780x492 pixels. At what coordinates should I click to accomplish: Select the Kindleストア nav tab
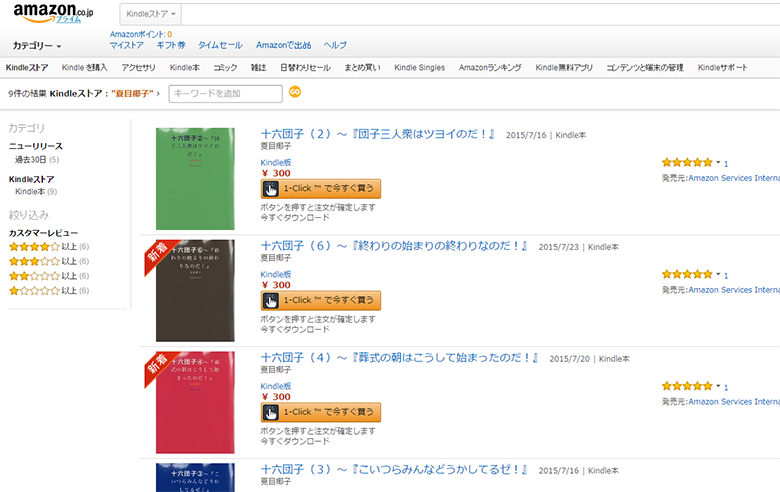(x=27, y=68)
